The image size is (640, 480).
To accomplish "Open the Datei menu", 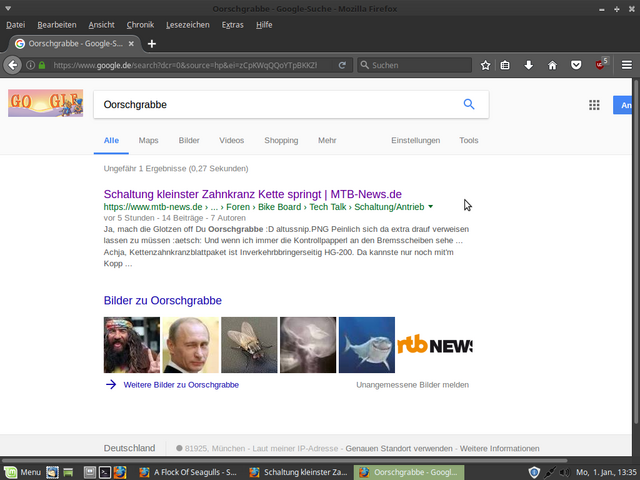I will pyautogui.click(x=16, y=25).
